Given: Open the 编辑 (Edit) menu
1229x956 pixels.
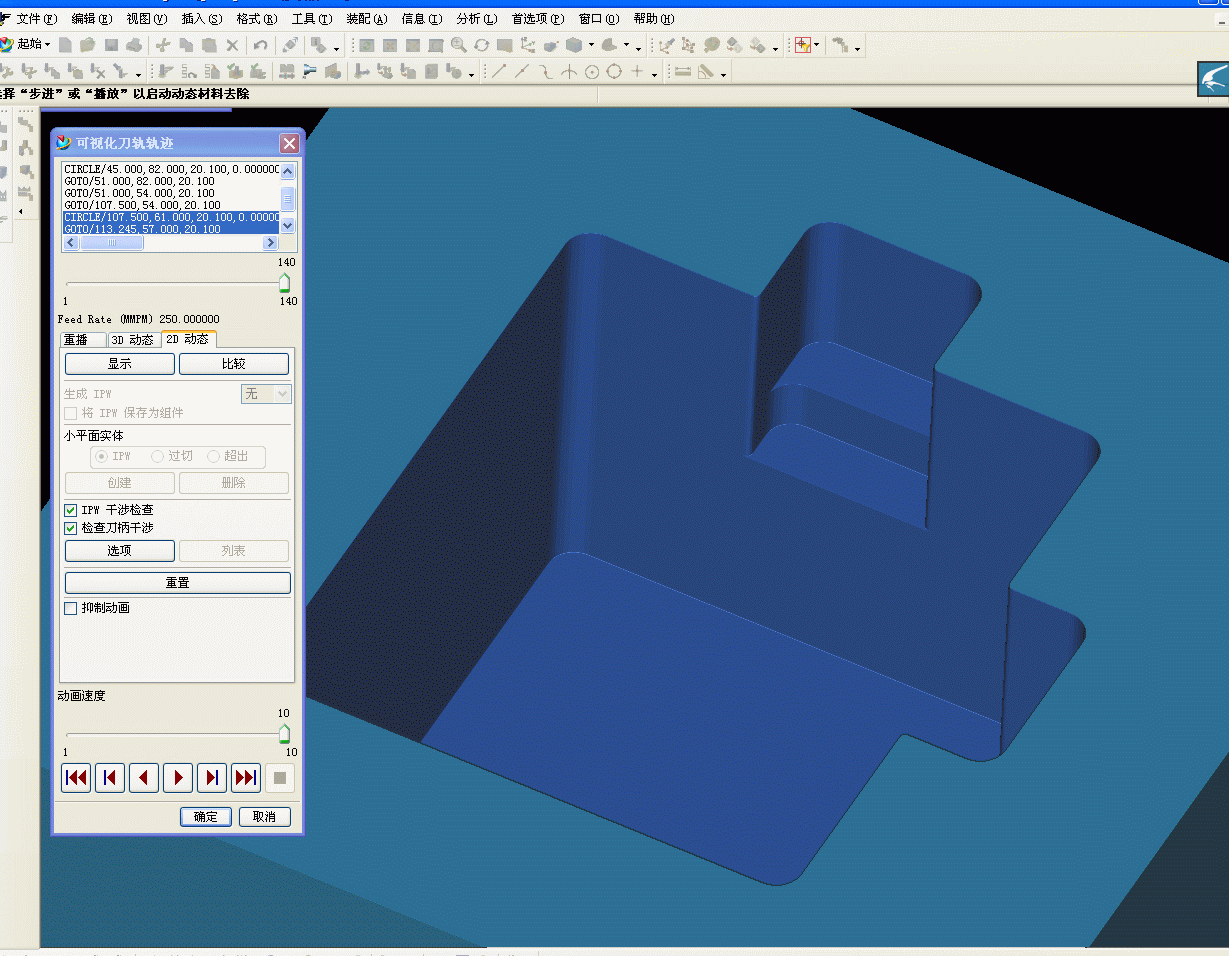Looking at the screenshot, I should [x=92, y=19].
